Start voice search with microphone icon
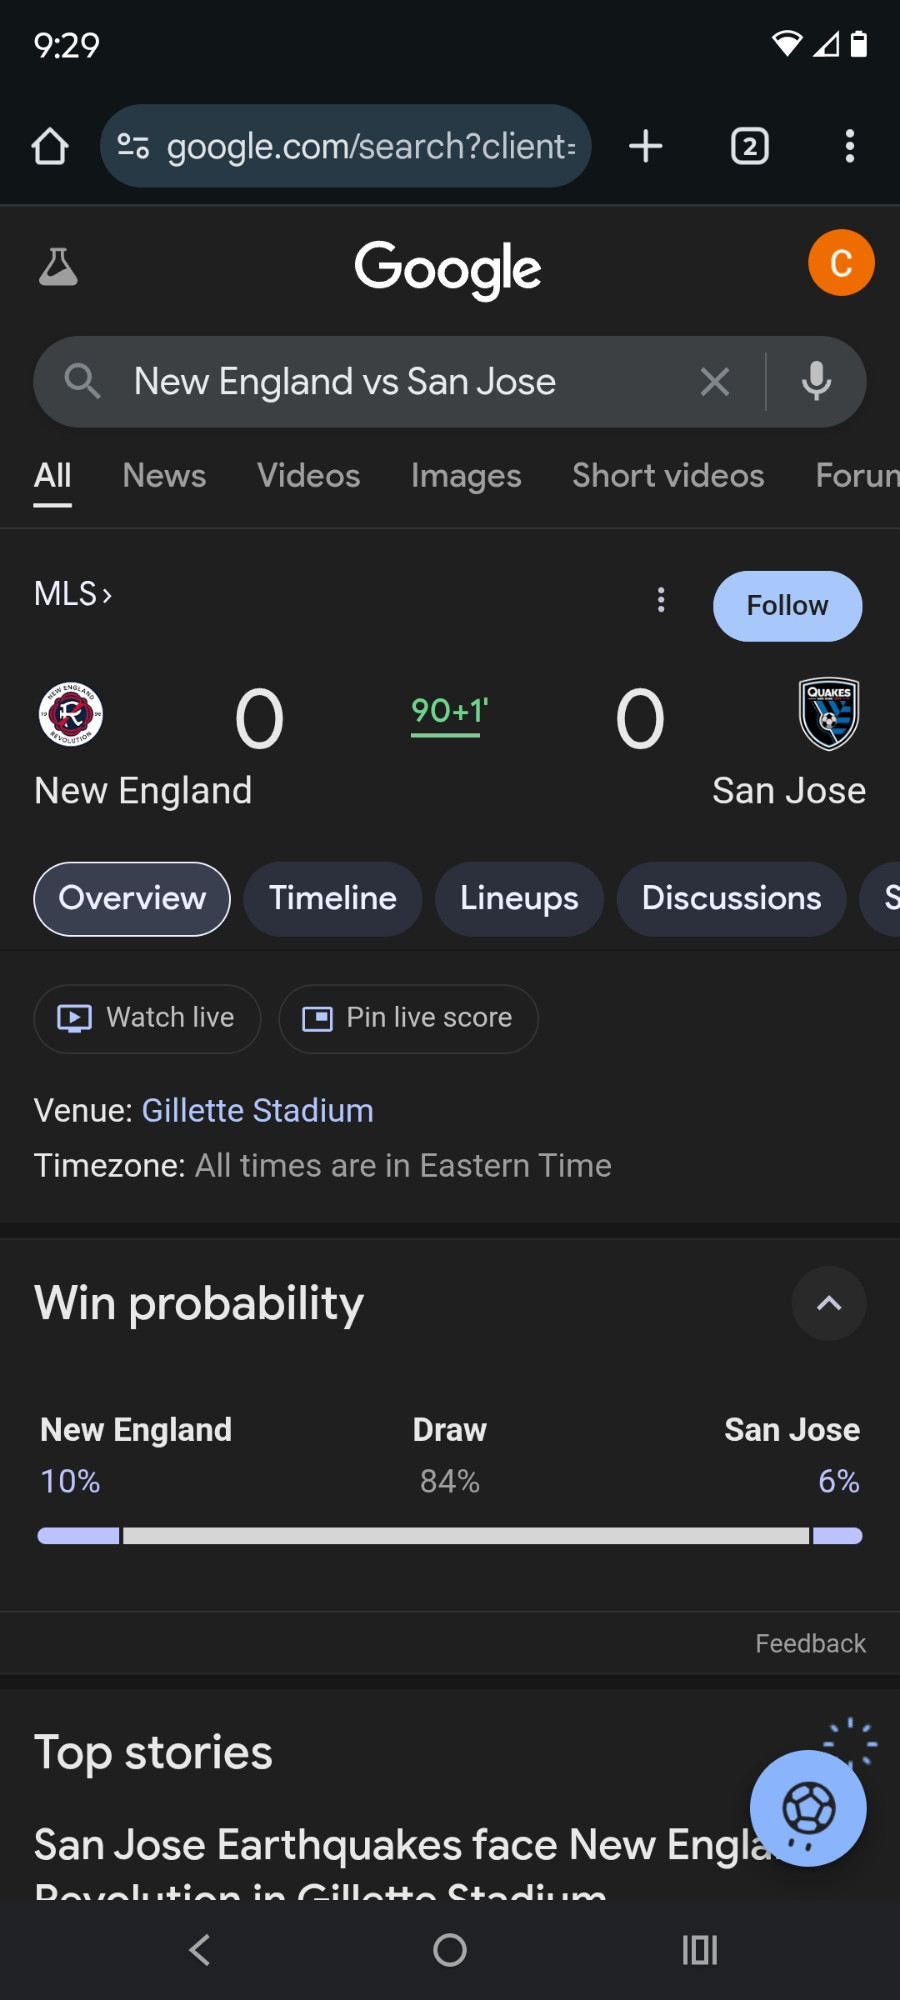Viewport: 900px width, 2000px height. click(x=816, y=381)
